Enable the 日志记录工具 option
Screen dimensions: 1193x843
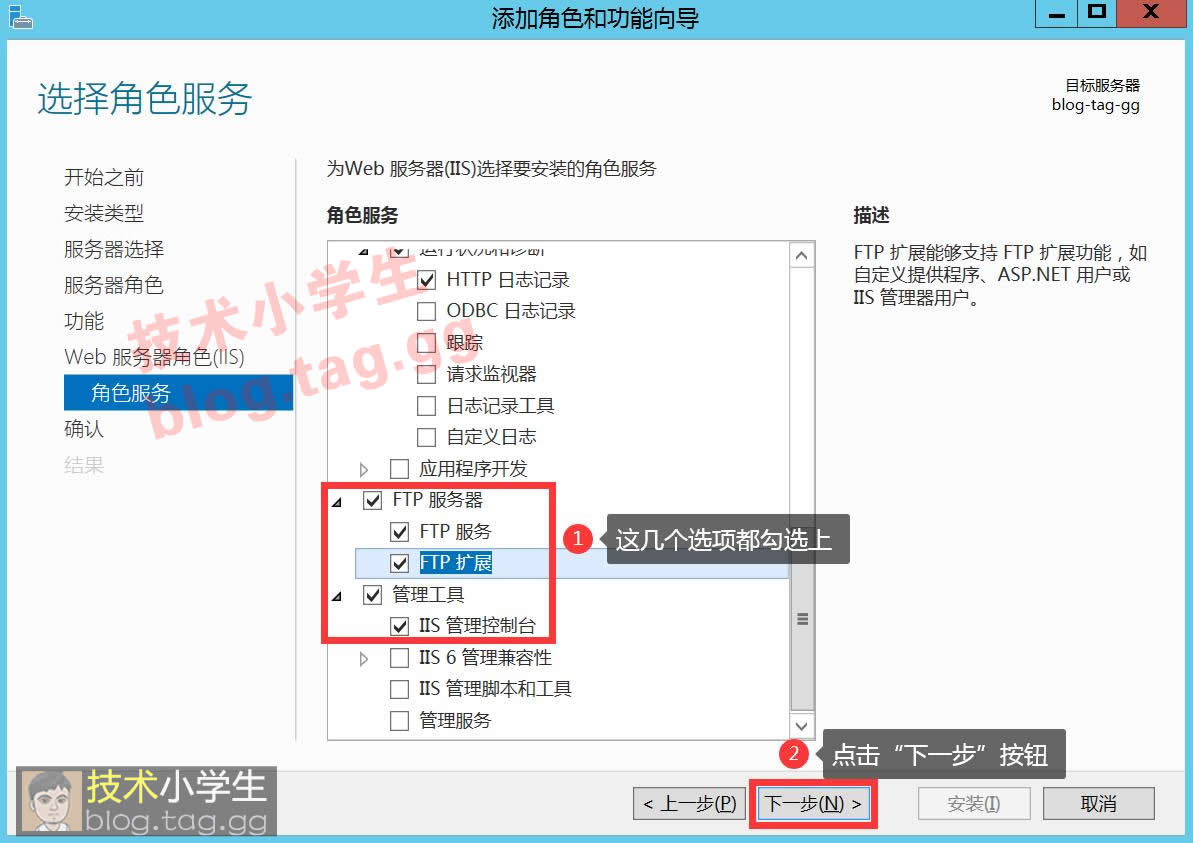point(427,406)
